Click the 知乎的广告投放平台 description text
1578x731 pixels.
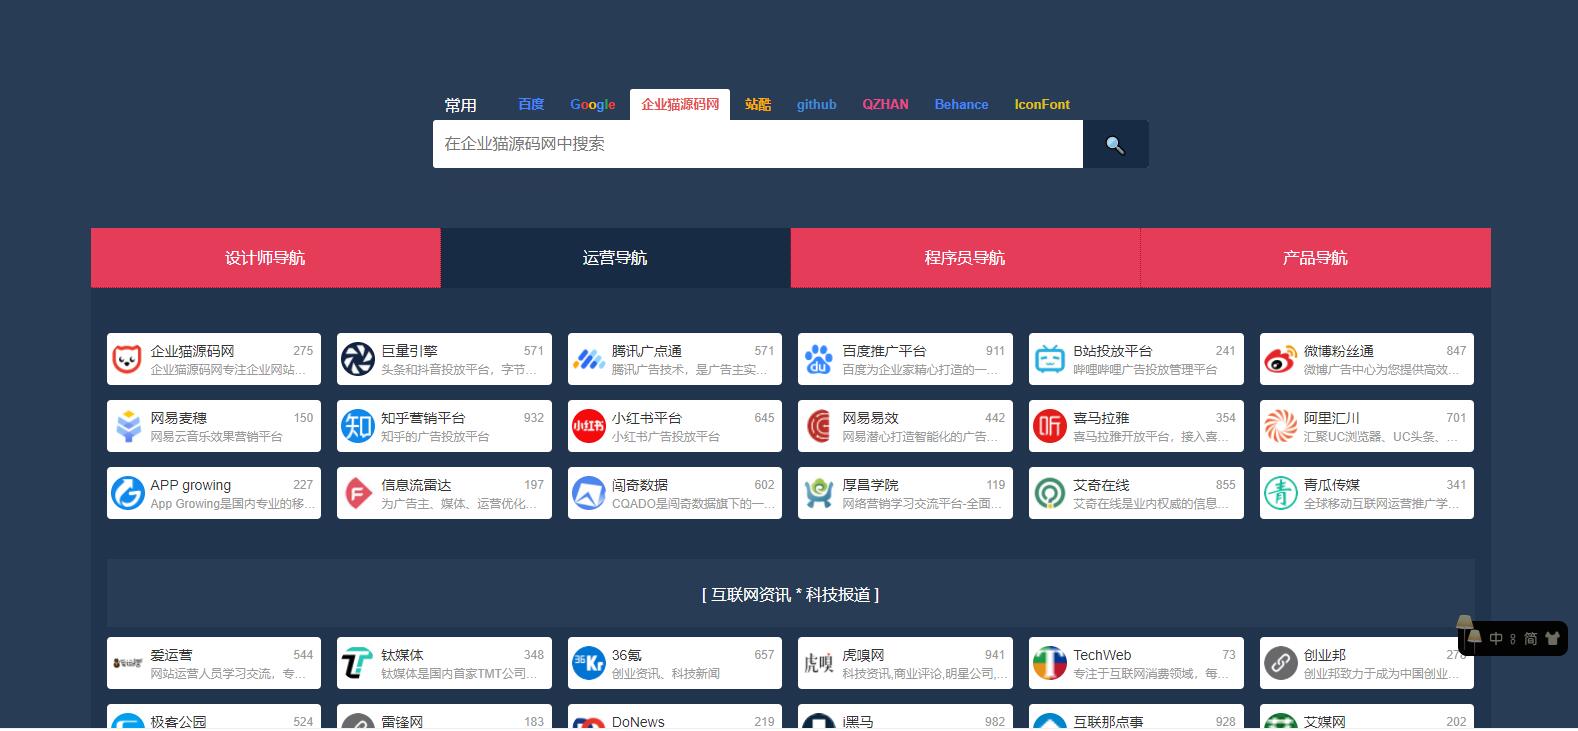pos(435,437)
